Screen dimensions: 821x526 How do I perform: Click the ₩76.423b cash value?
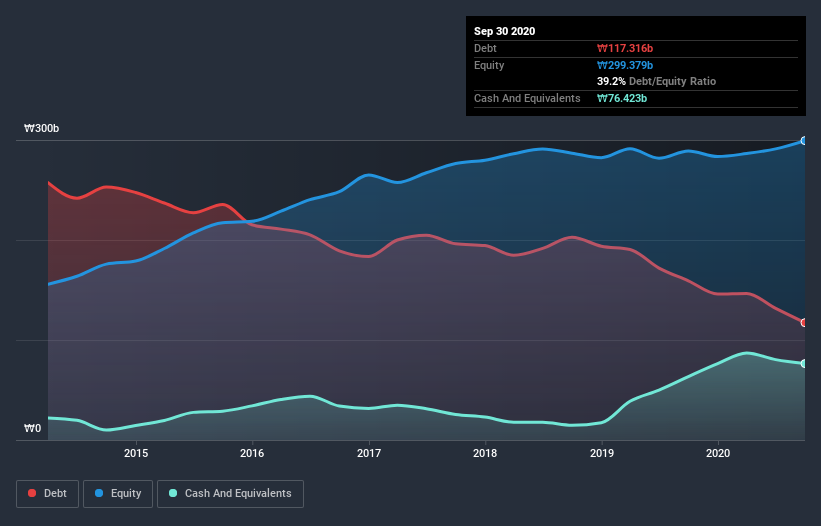[622, 98]
